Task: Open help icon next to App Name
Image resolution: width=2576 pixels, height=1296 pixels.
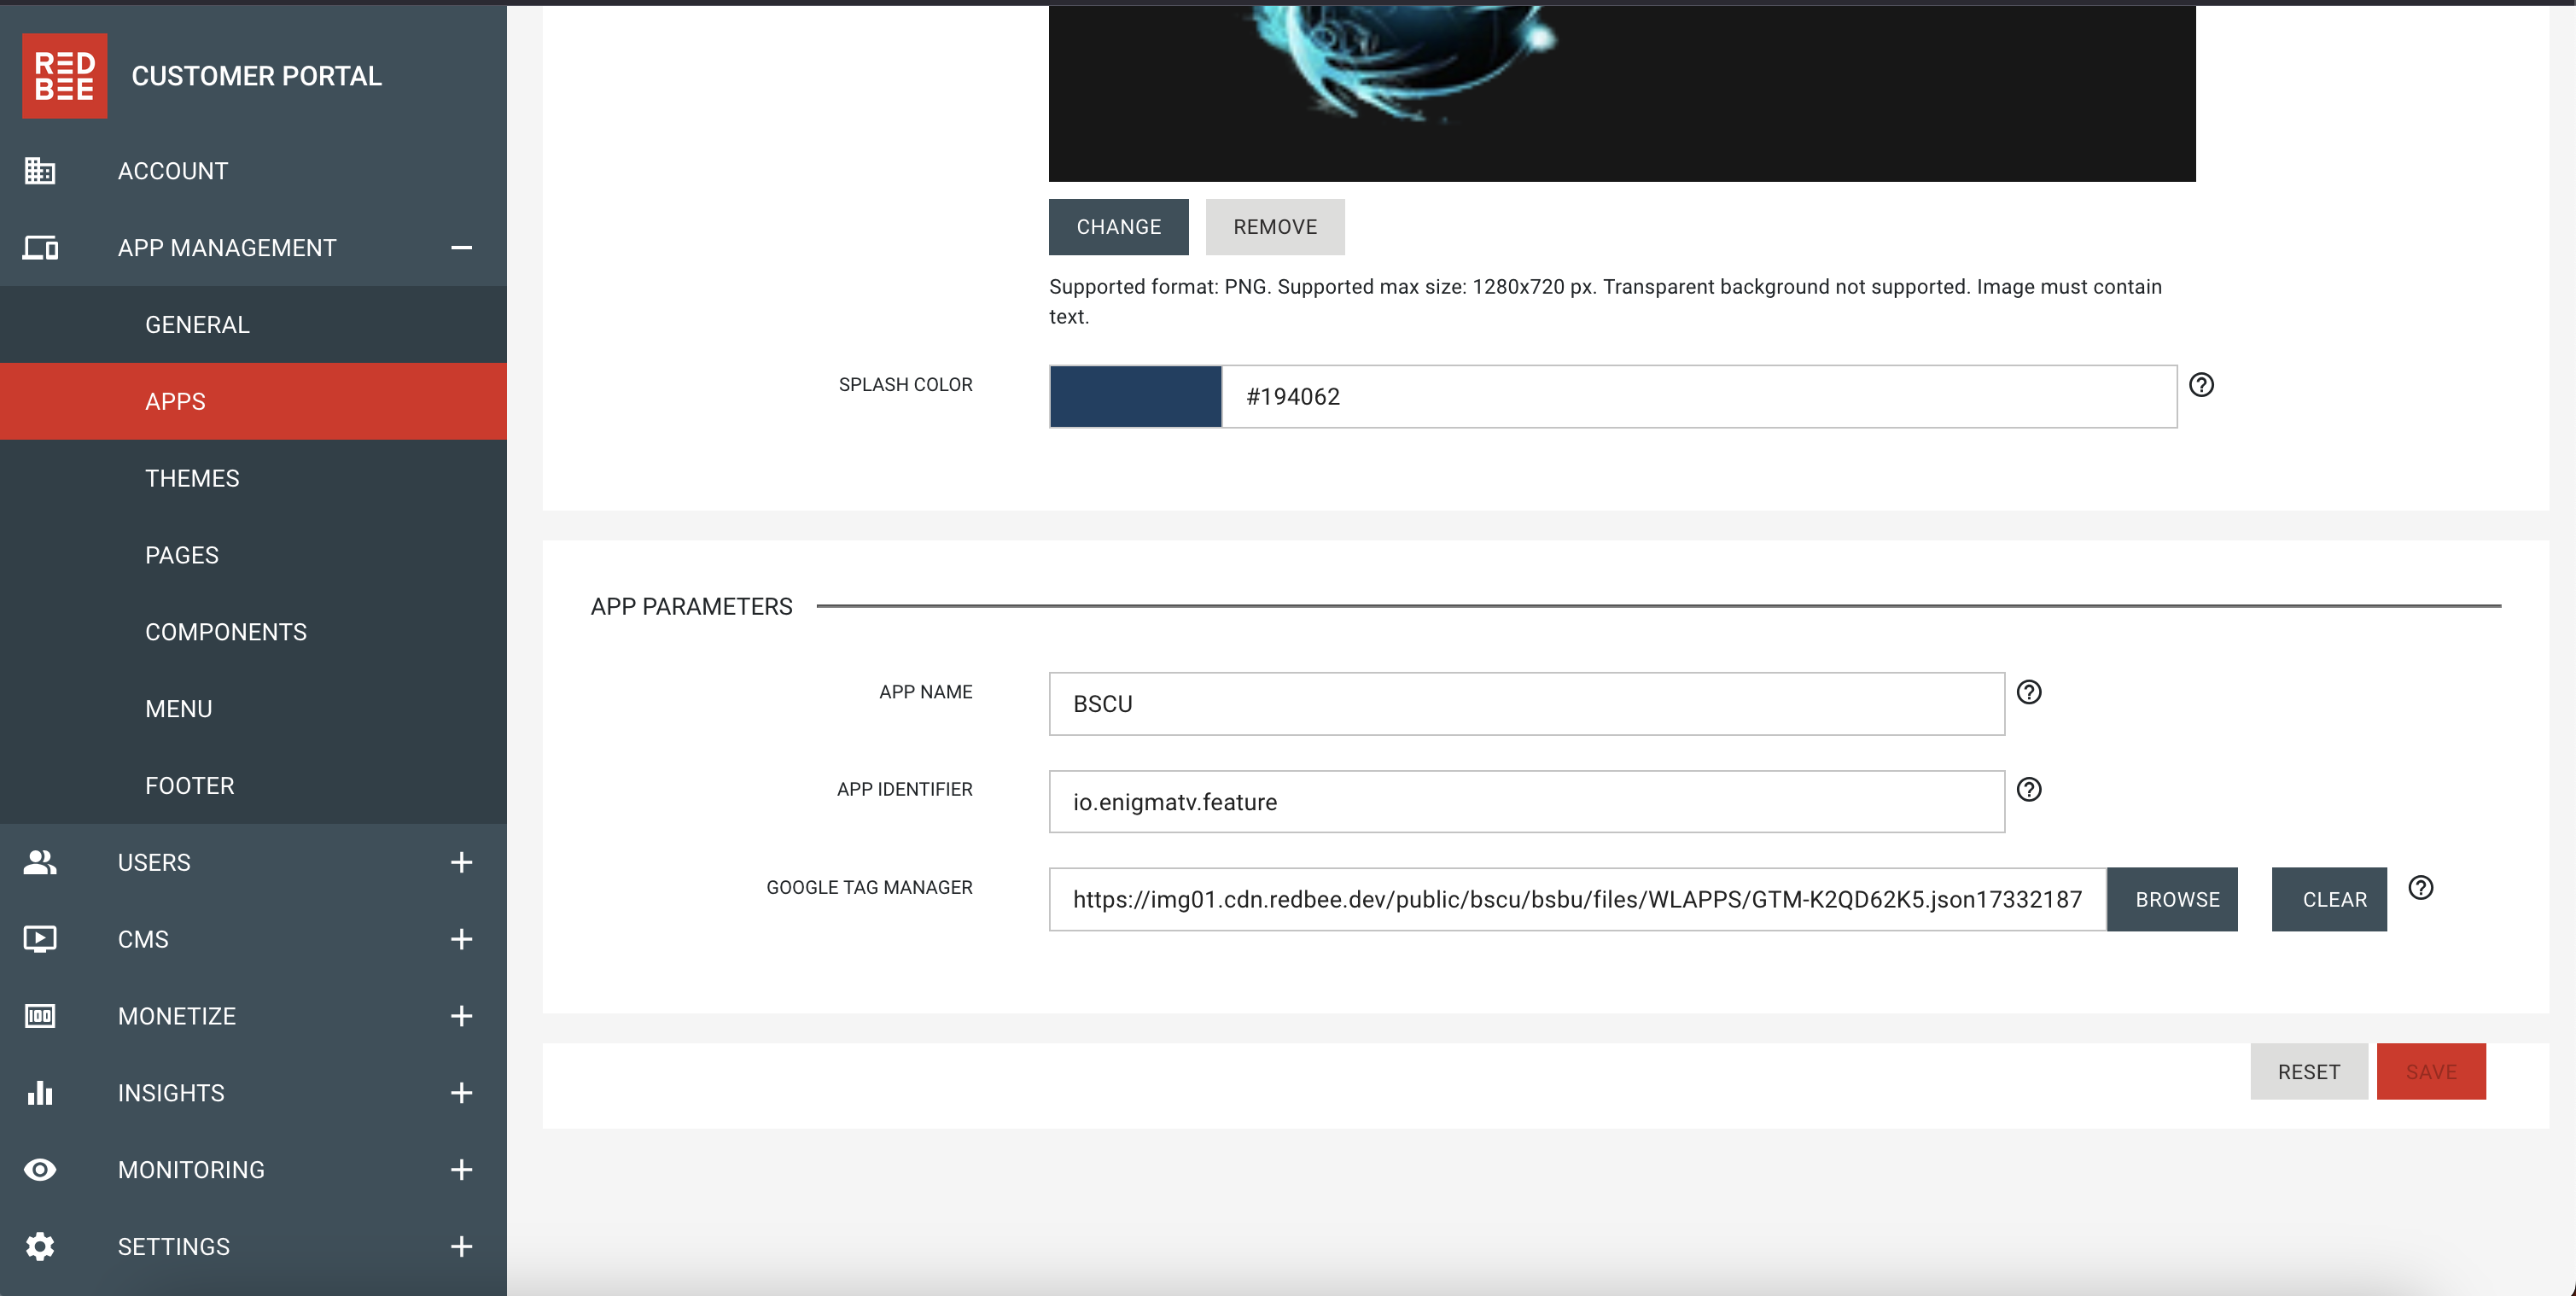Action: (2029, 692)
